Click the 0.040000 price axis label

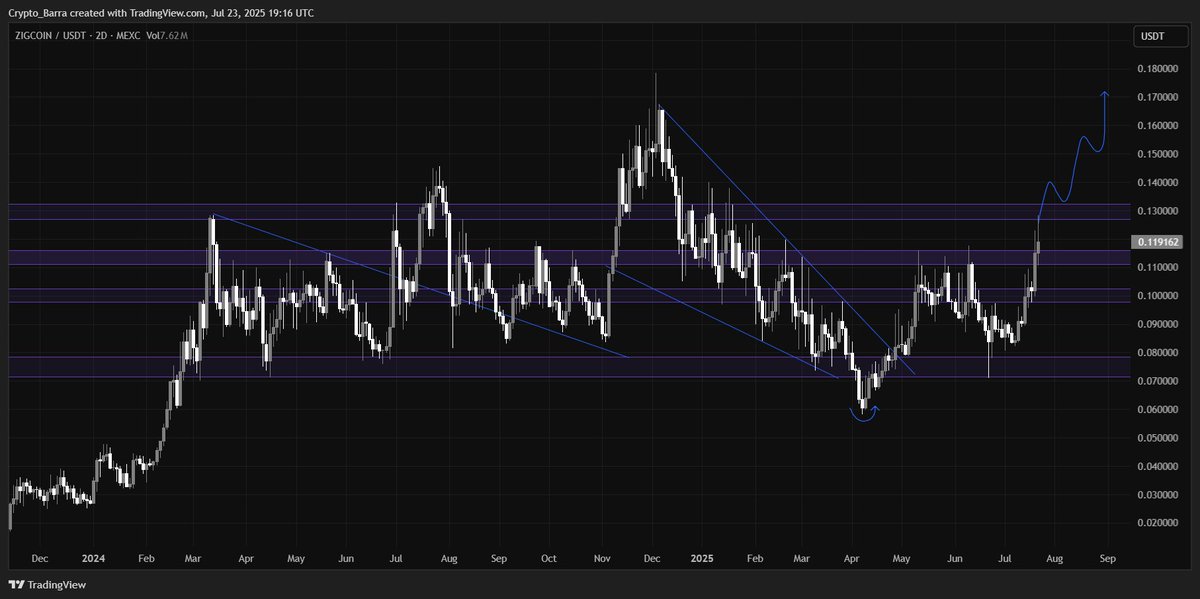point(1158,466)
